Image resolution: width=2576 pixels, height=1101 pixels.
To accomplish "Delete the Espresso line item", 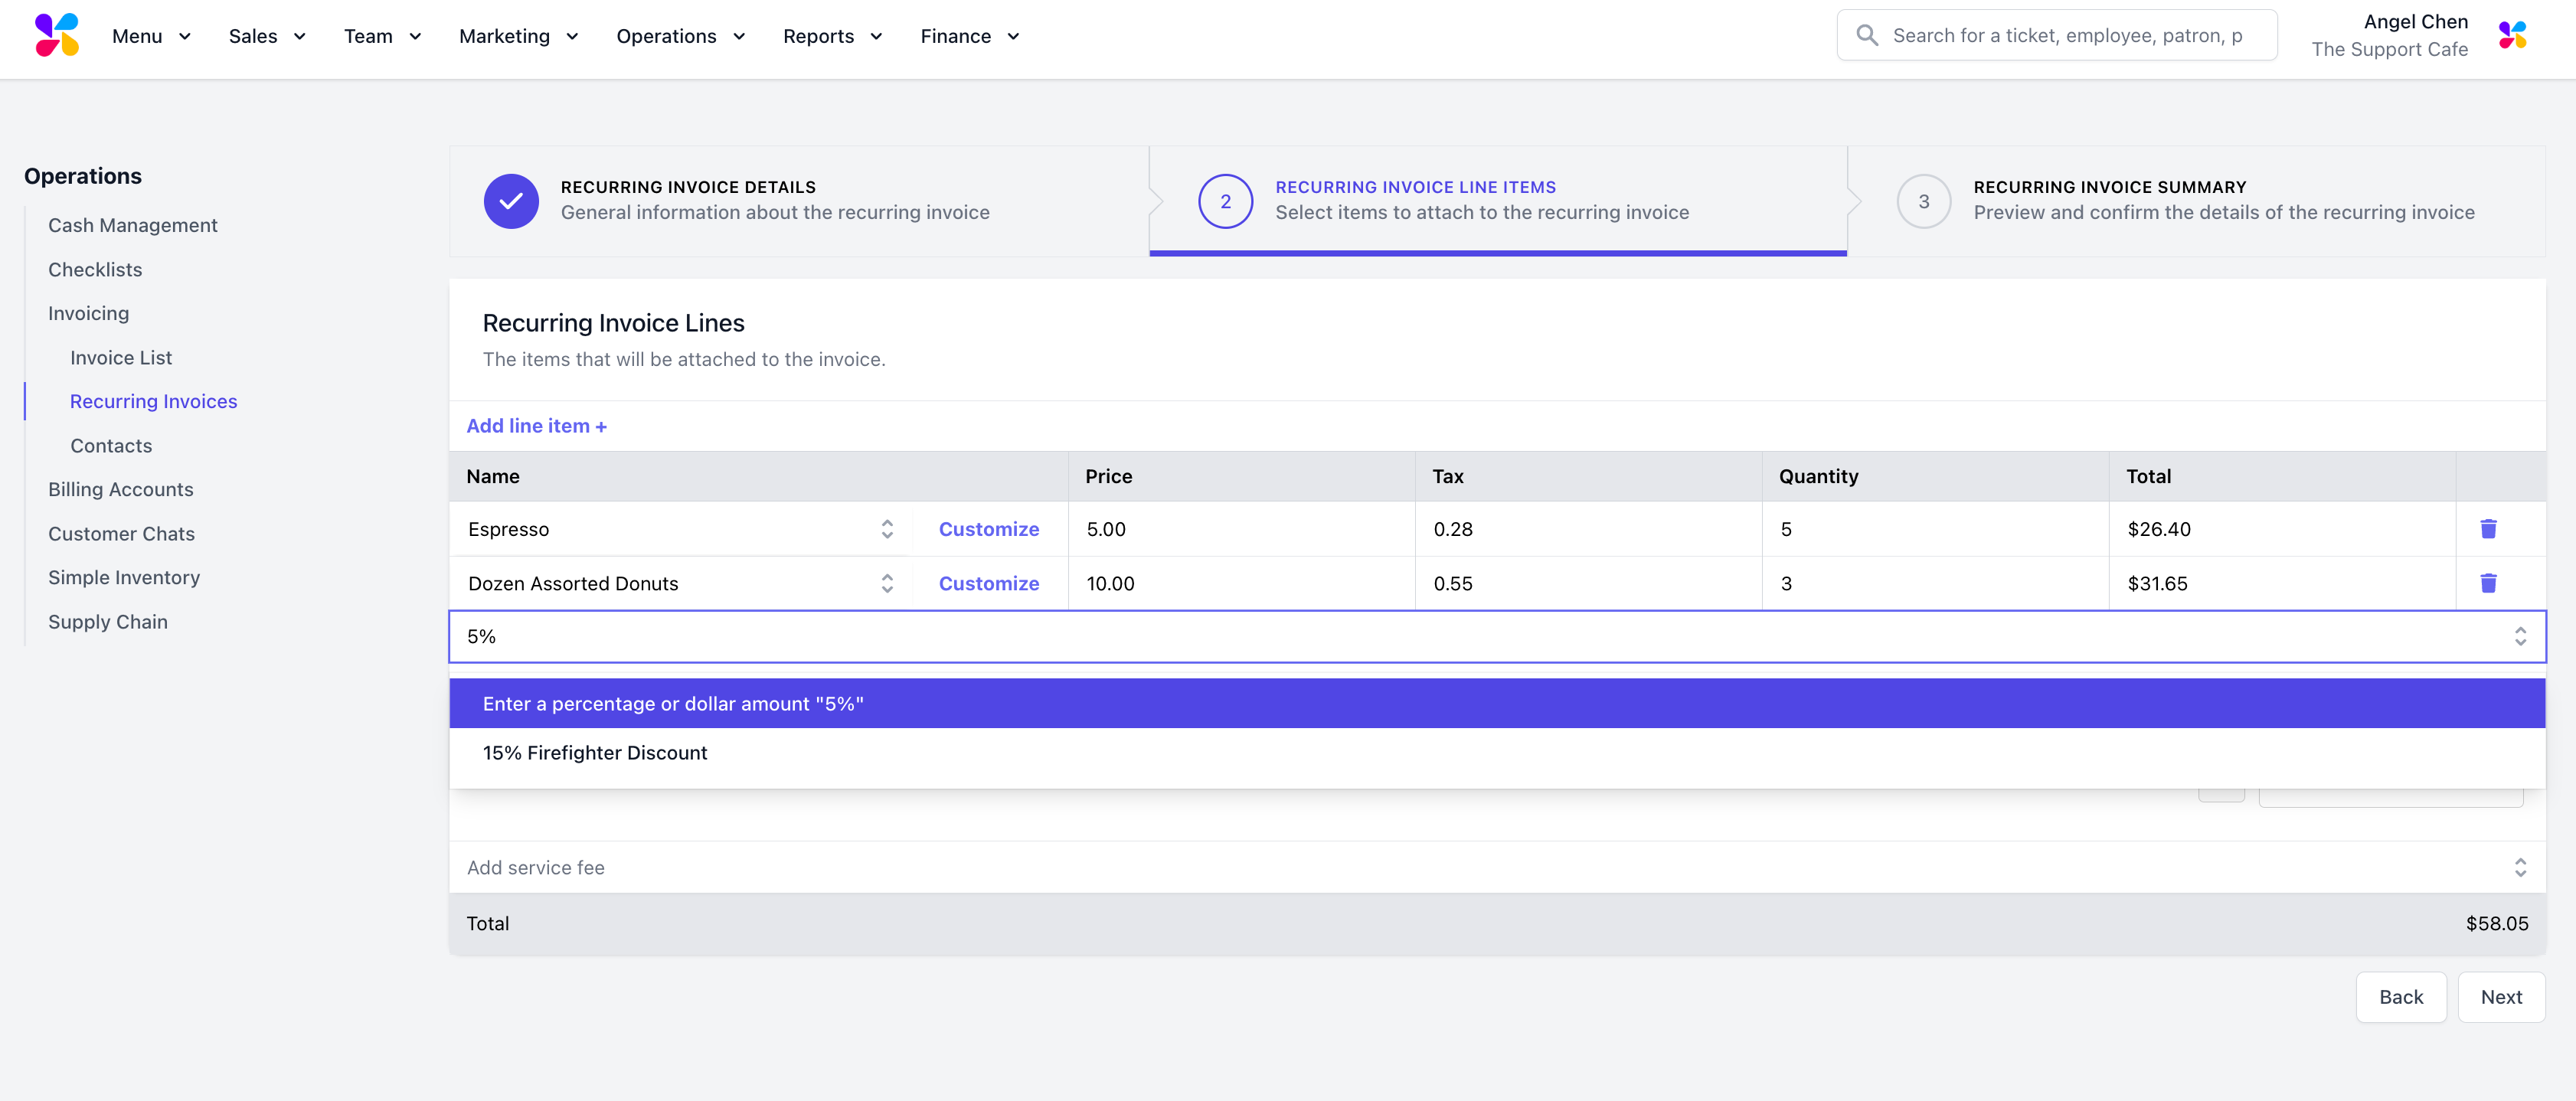I will (2488, 529).
